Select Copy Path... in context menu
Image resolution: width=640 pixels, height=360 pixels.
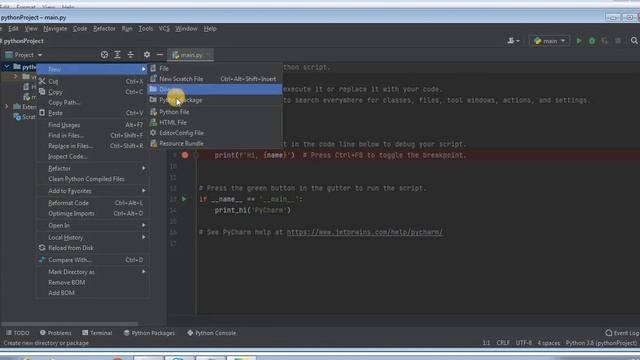point(93,102)
